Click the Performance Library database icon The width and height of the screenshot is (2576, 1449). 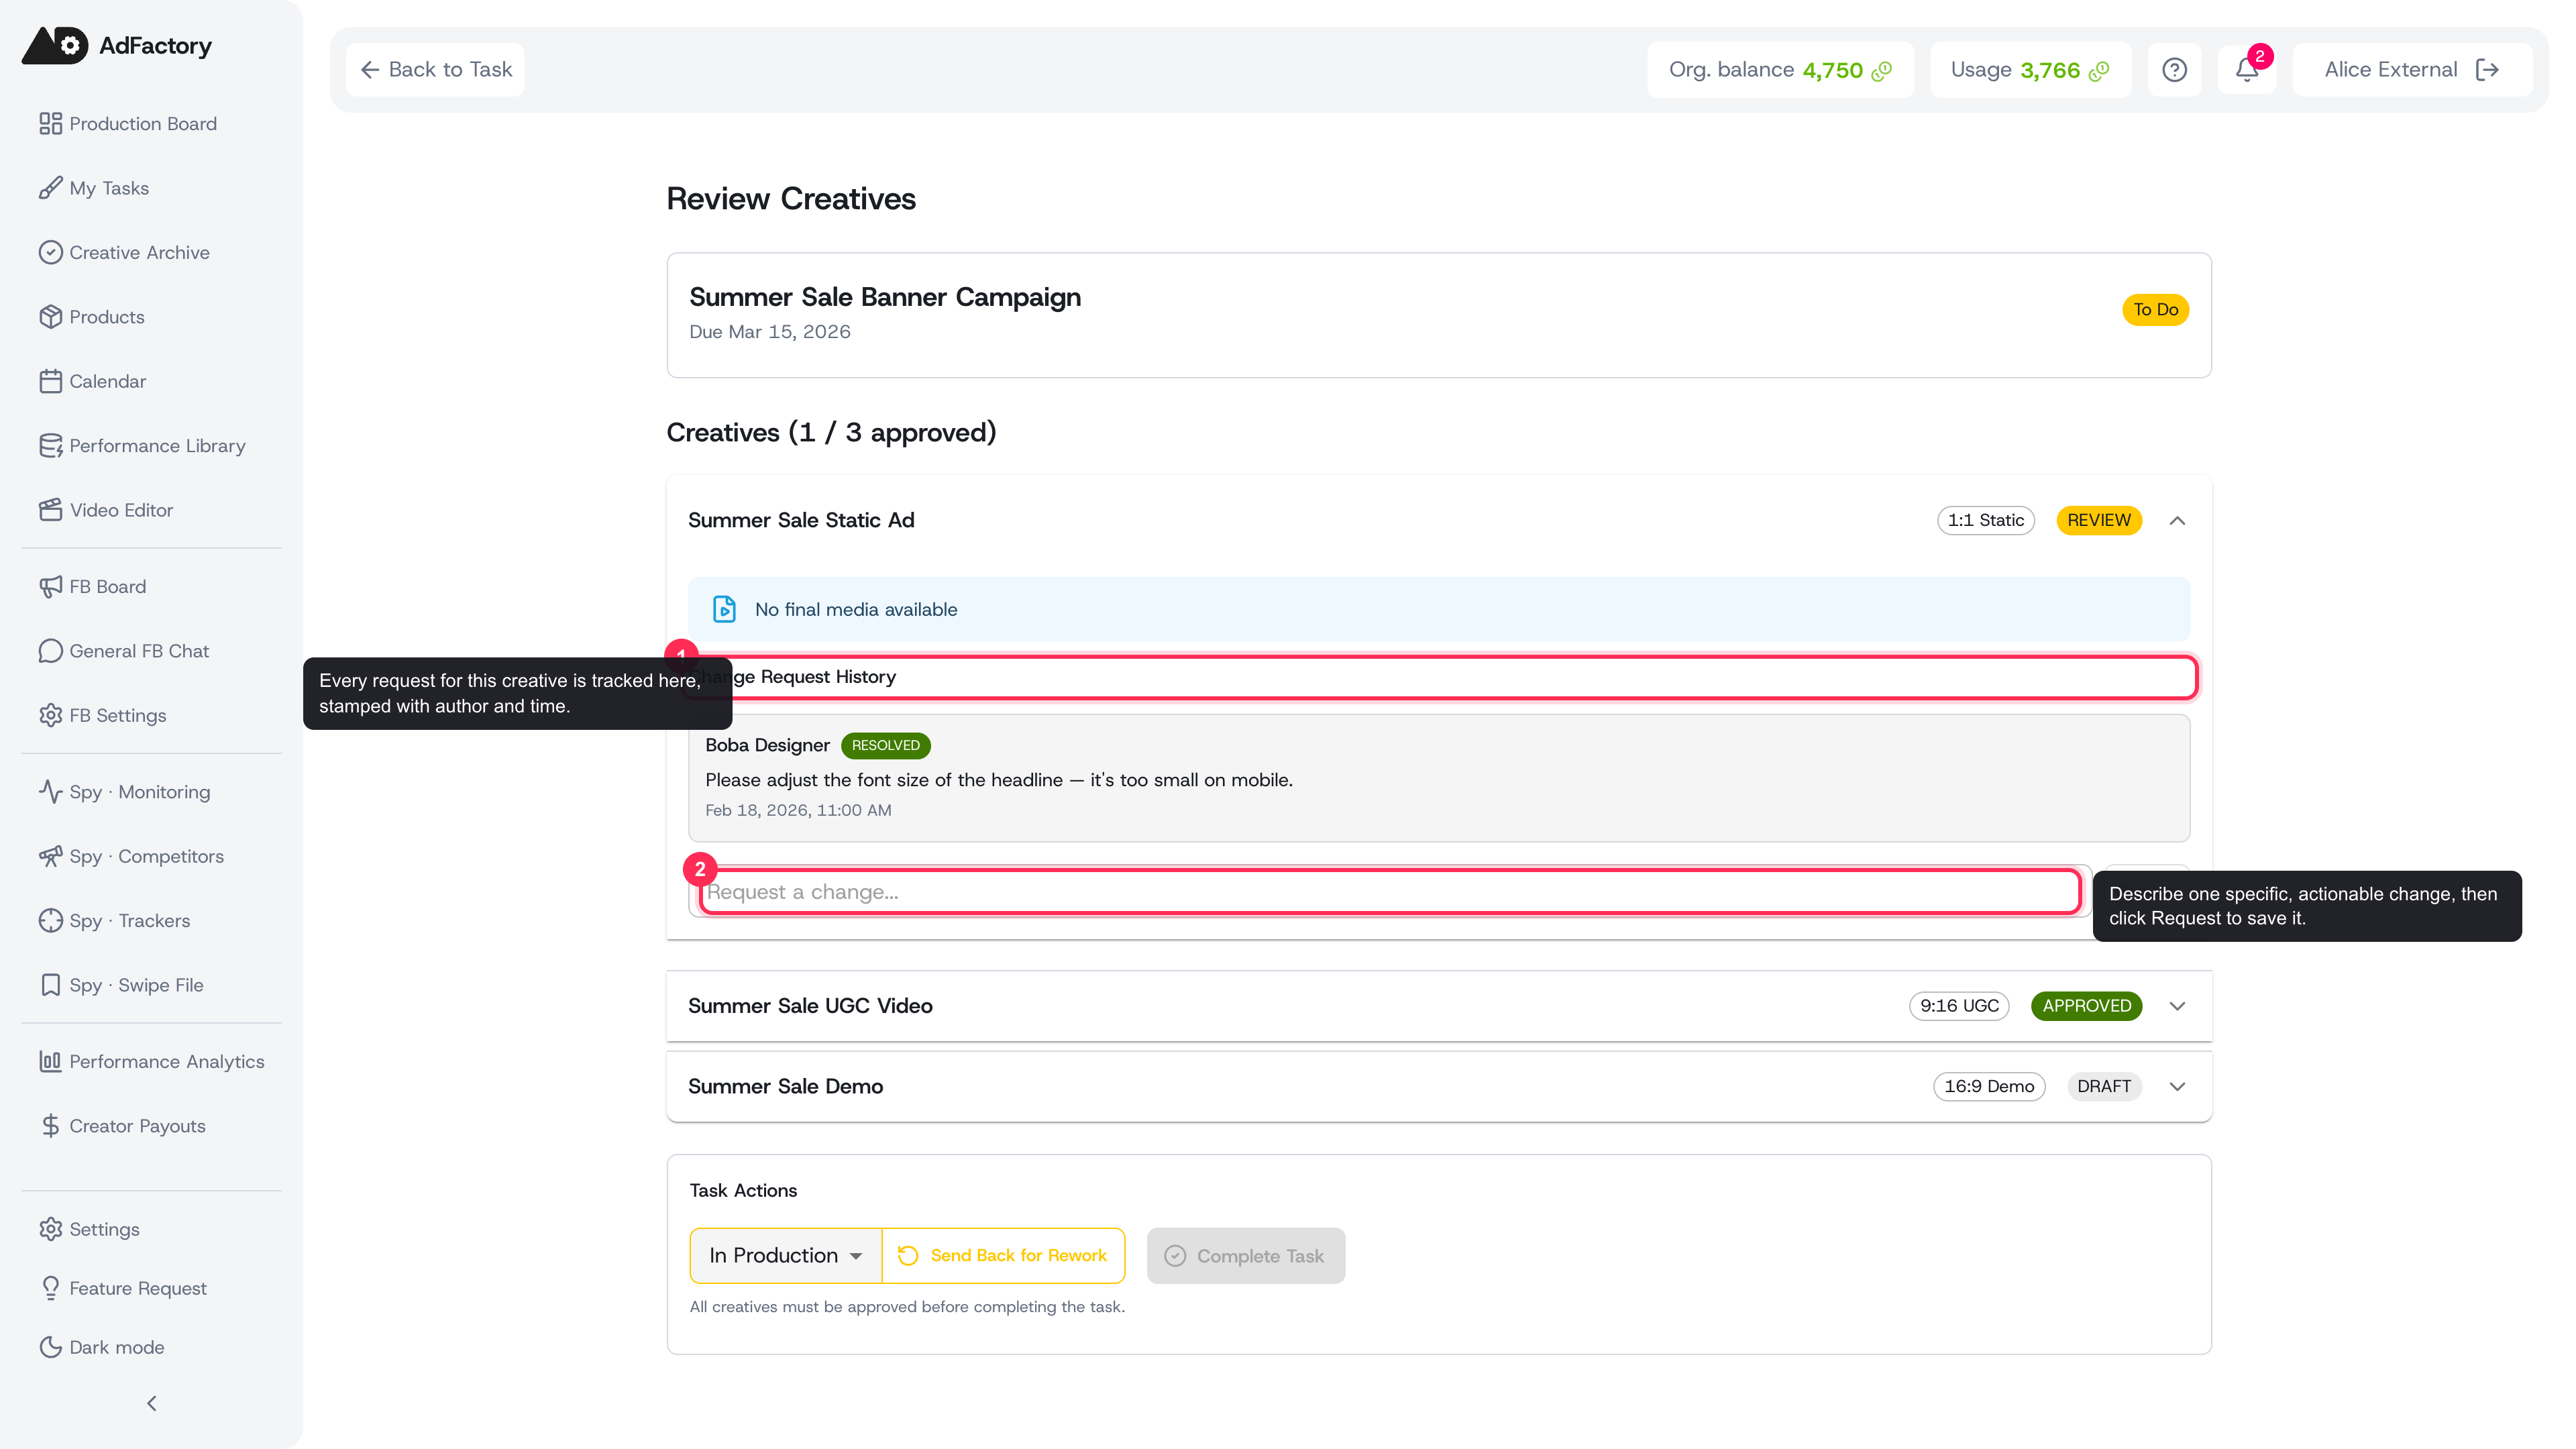[50, 445]
